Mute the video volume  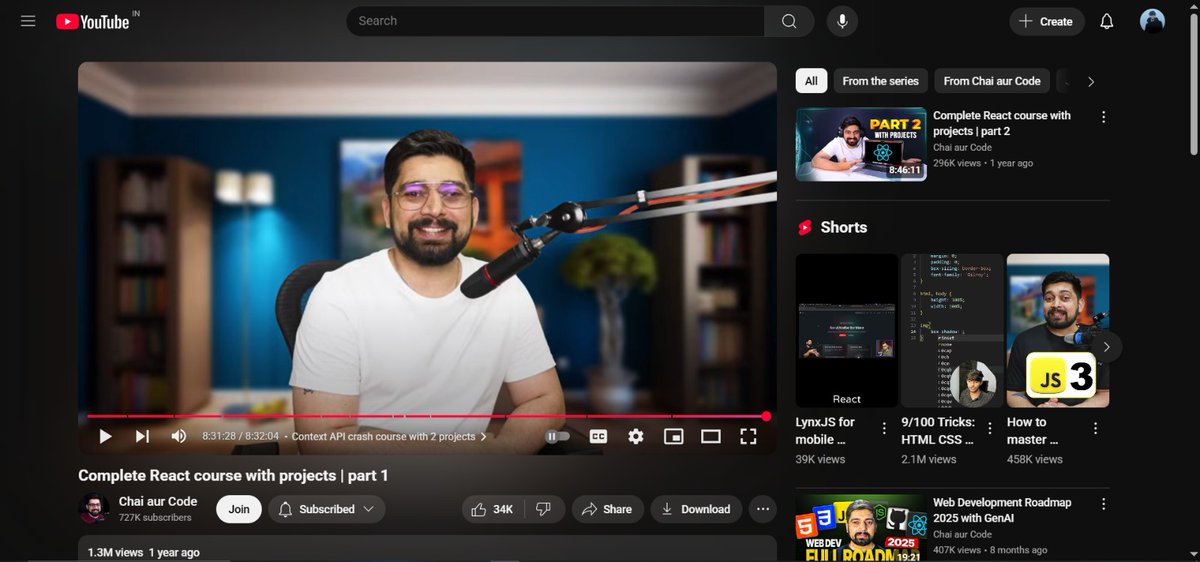click(x=179, y=436)
